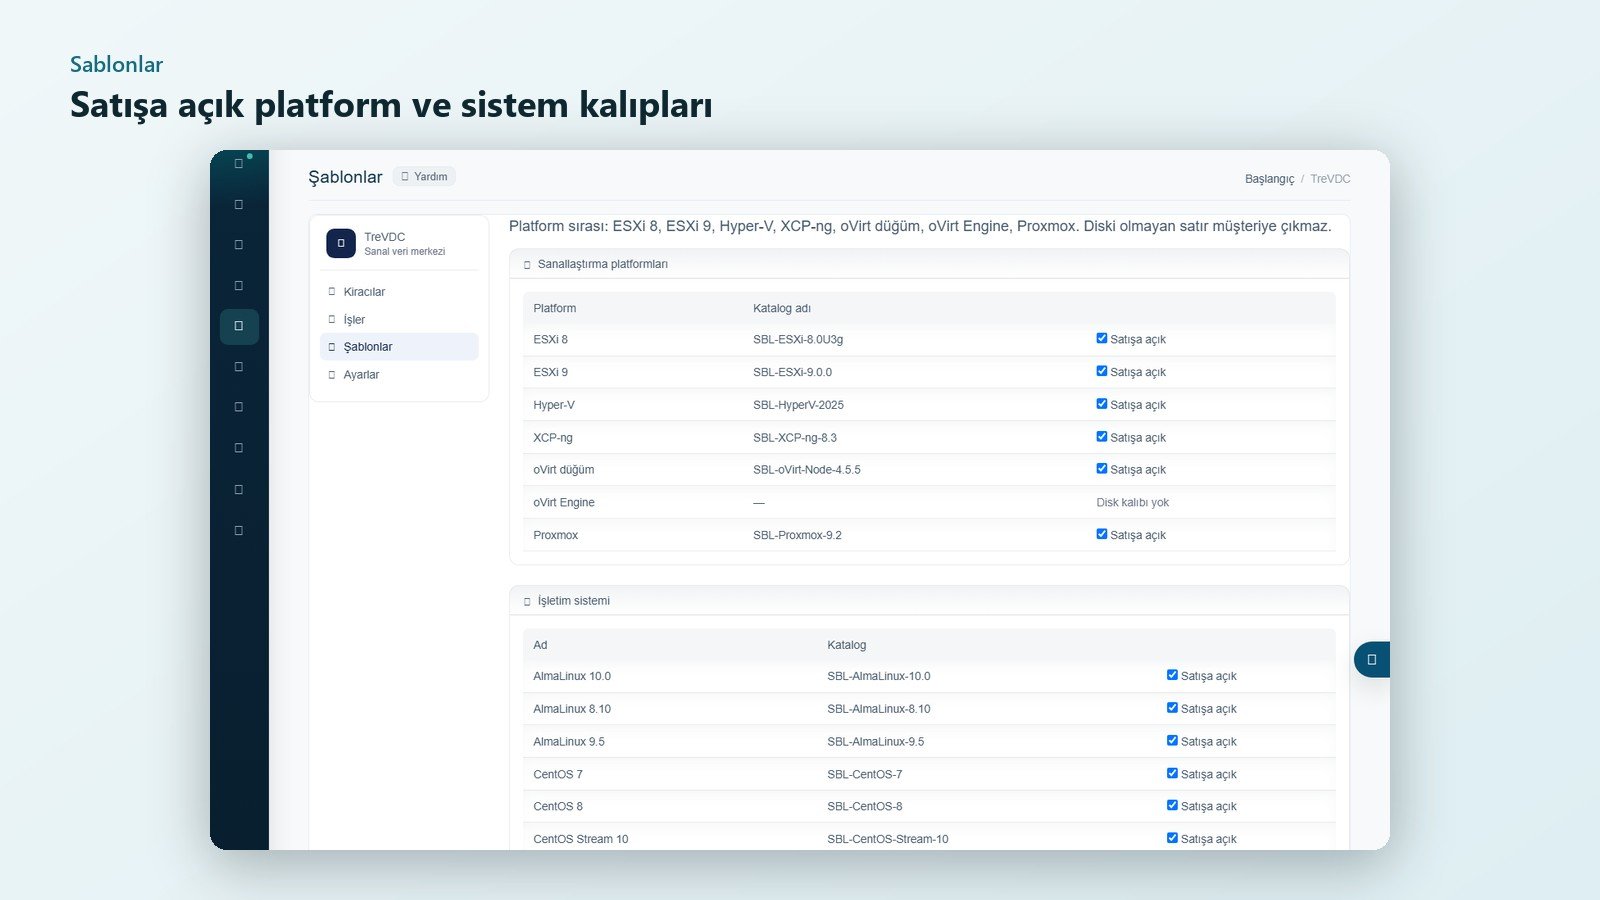
Task: Click the dark TreVDC logo tile
Action: tap(341, 243)
